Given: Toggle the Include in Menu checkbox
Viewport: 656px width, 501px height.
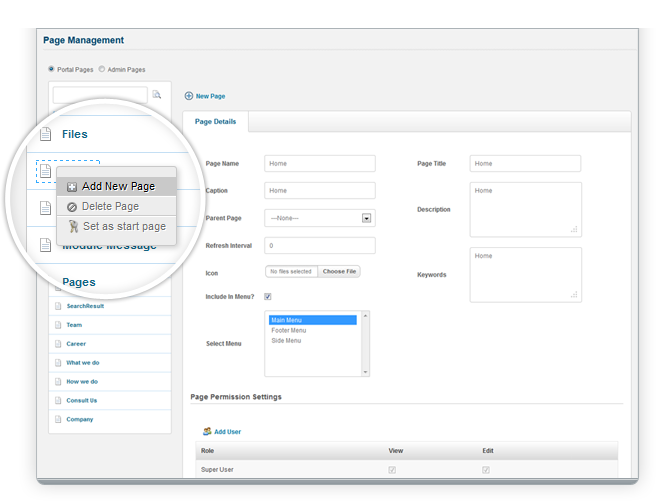Looking at the screenshot, I should (268, 297).
